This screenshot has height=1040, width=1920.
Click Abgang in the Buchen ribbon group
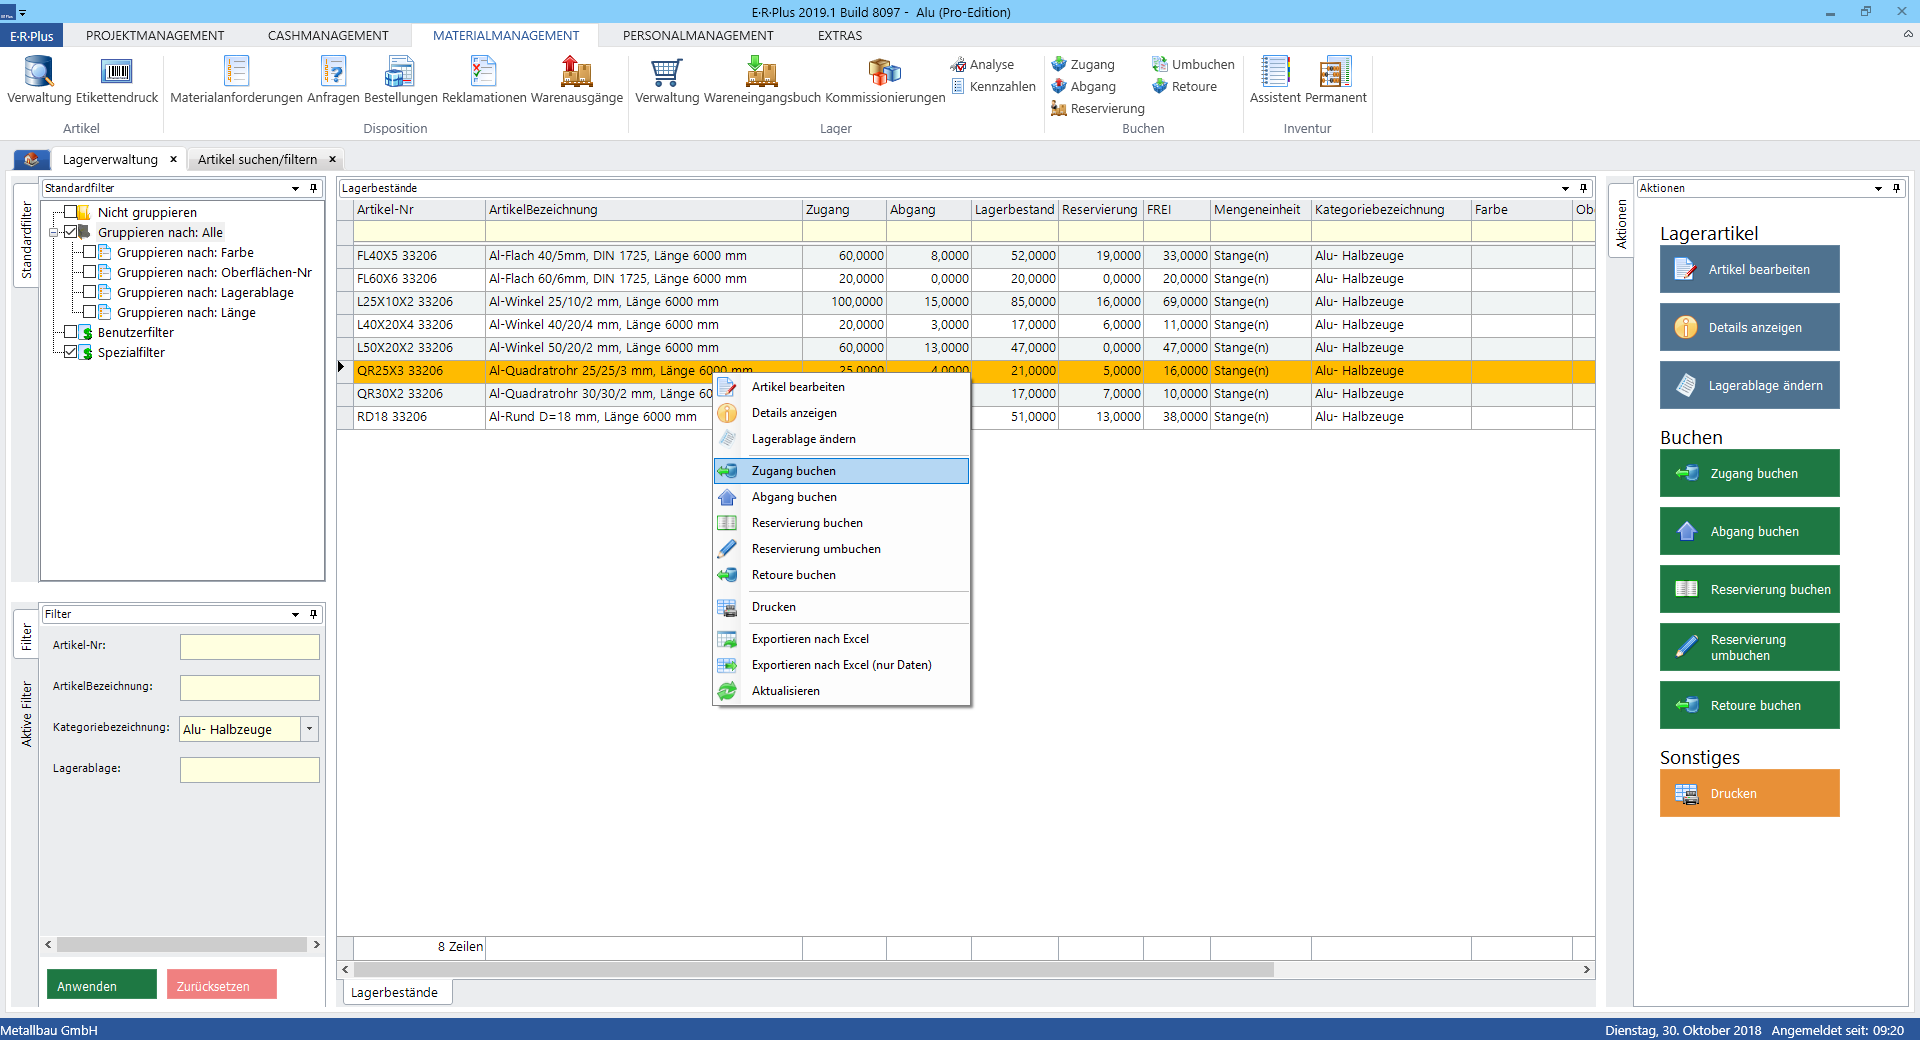click(1083, 86)
